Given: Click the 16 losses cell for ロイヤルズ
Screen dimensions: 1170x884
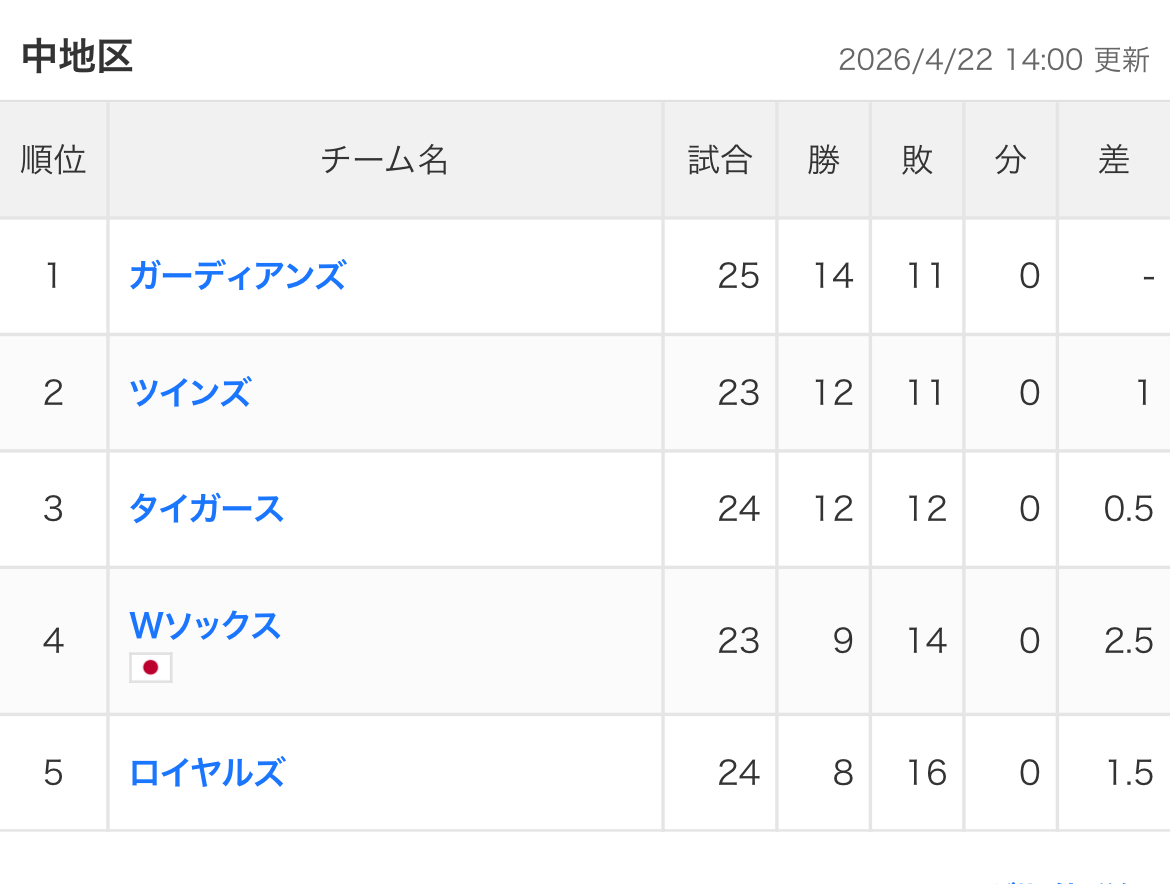Looking at the screenshot, I should (x=926, y=773).
